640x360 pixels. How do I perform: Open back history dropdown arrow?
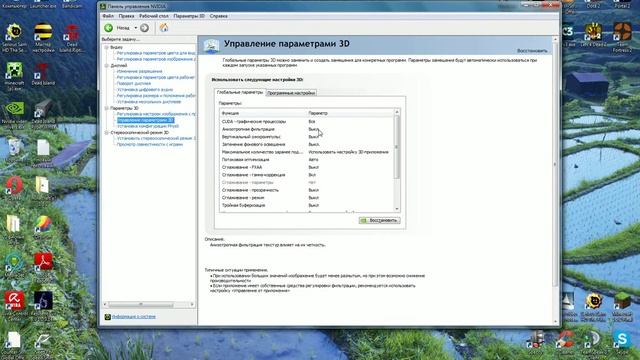tap(136, 28)
